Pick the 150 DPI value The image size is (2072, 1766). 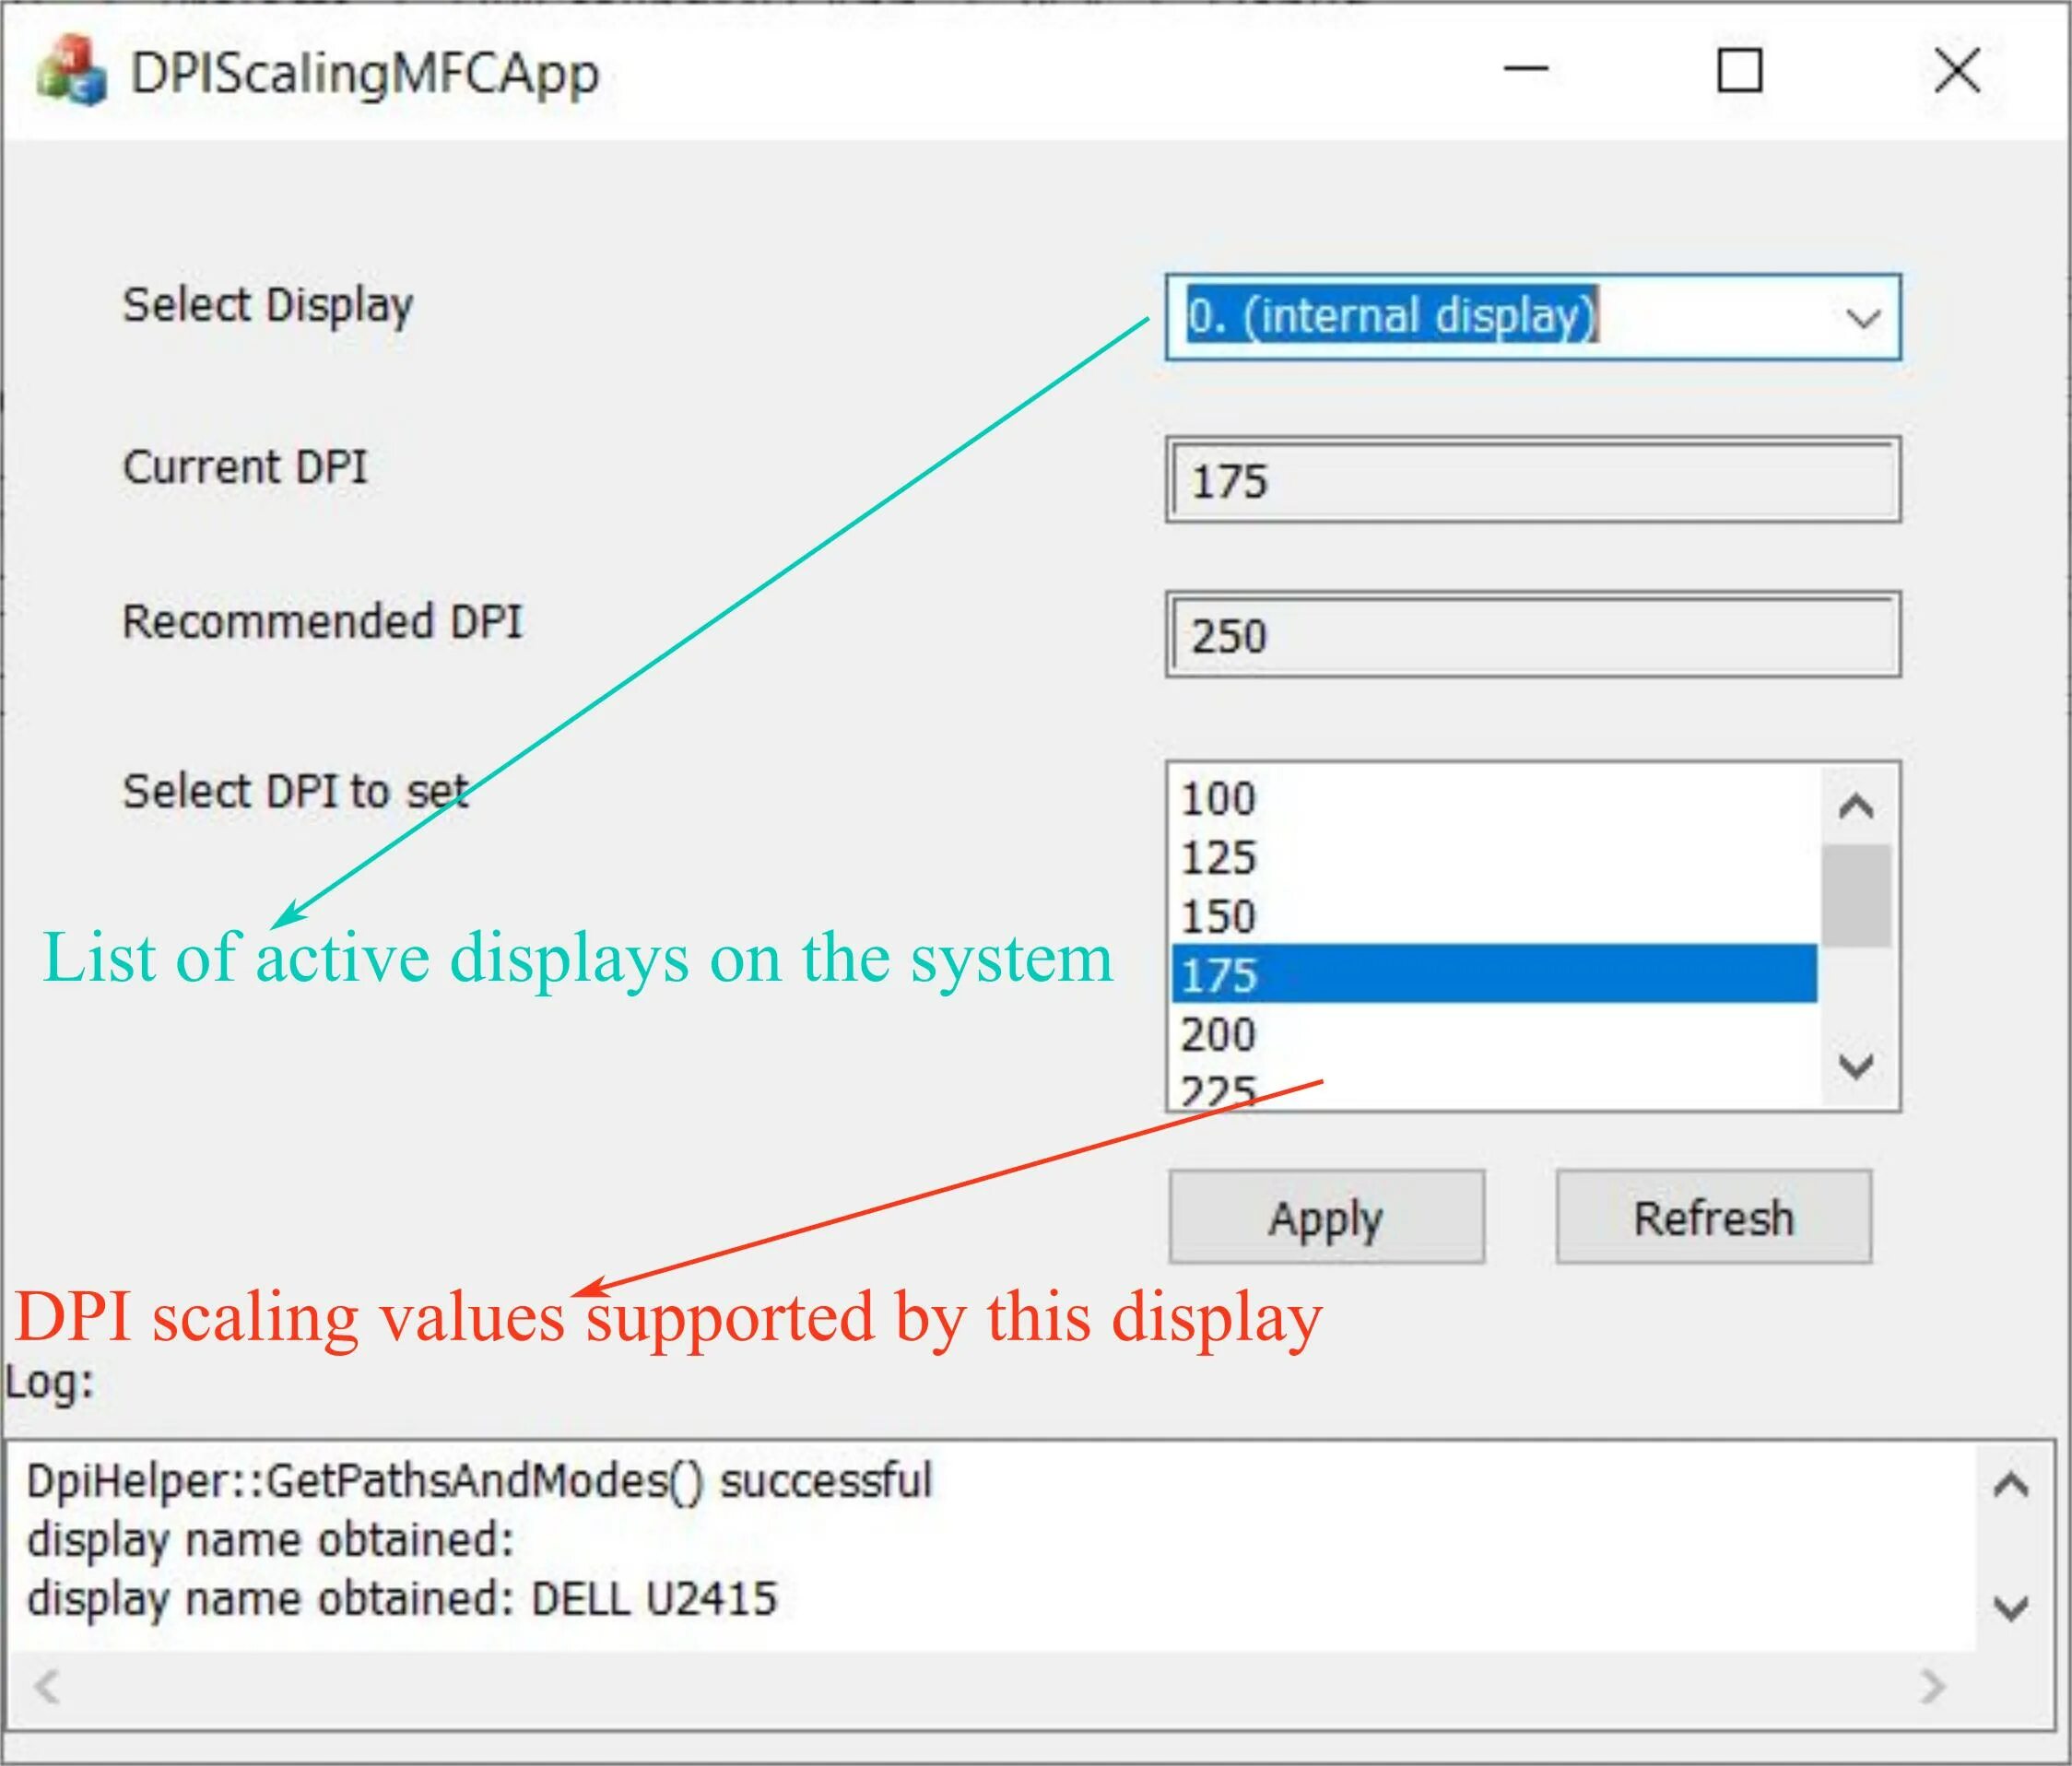(x=1219, y=917)
